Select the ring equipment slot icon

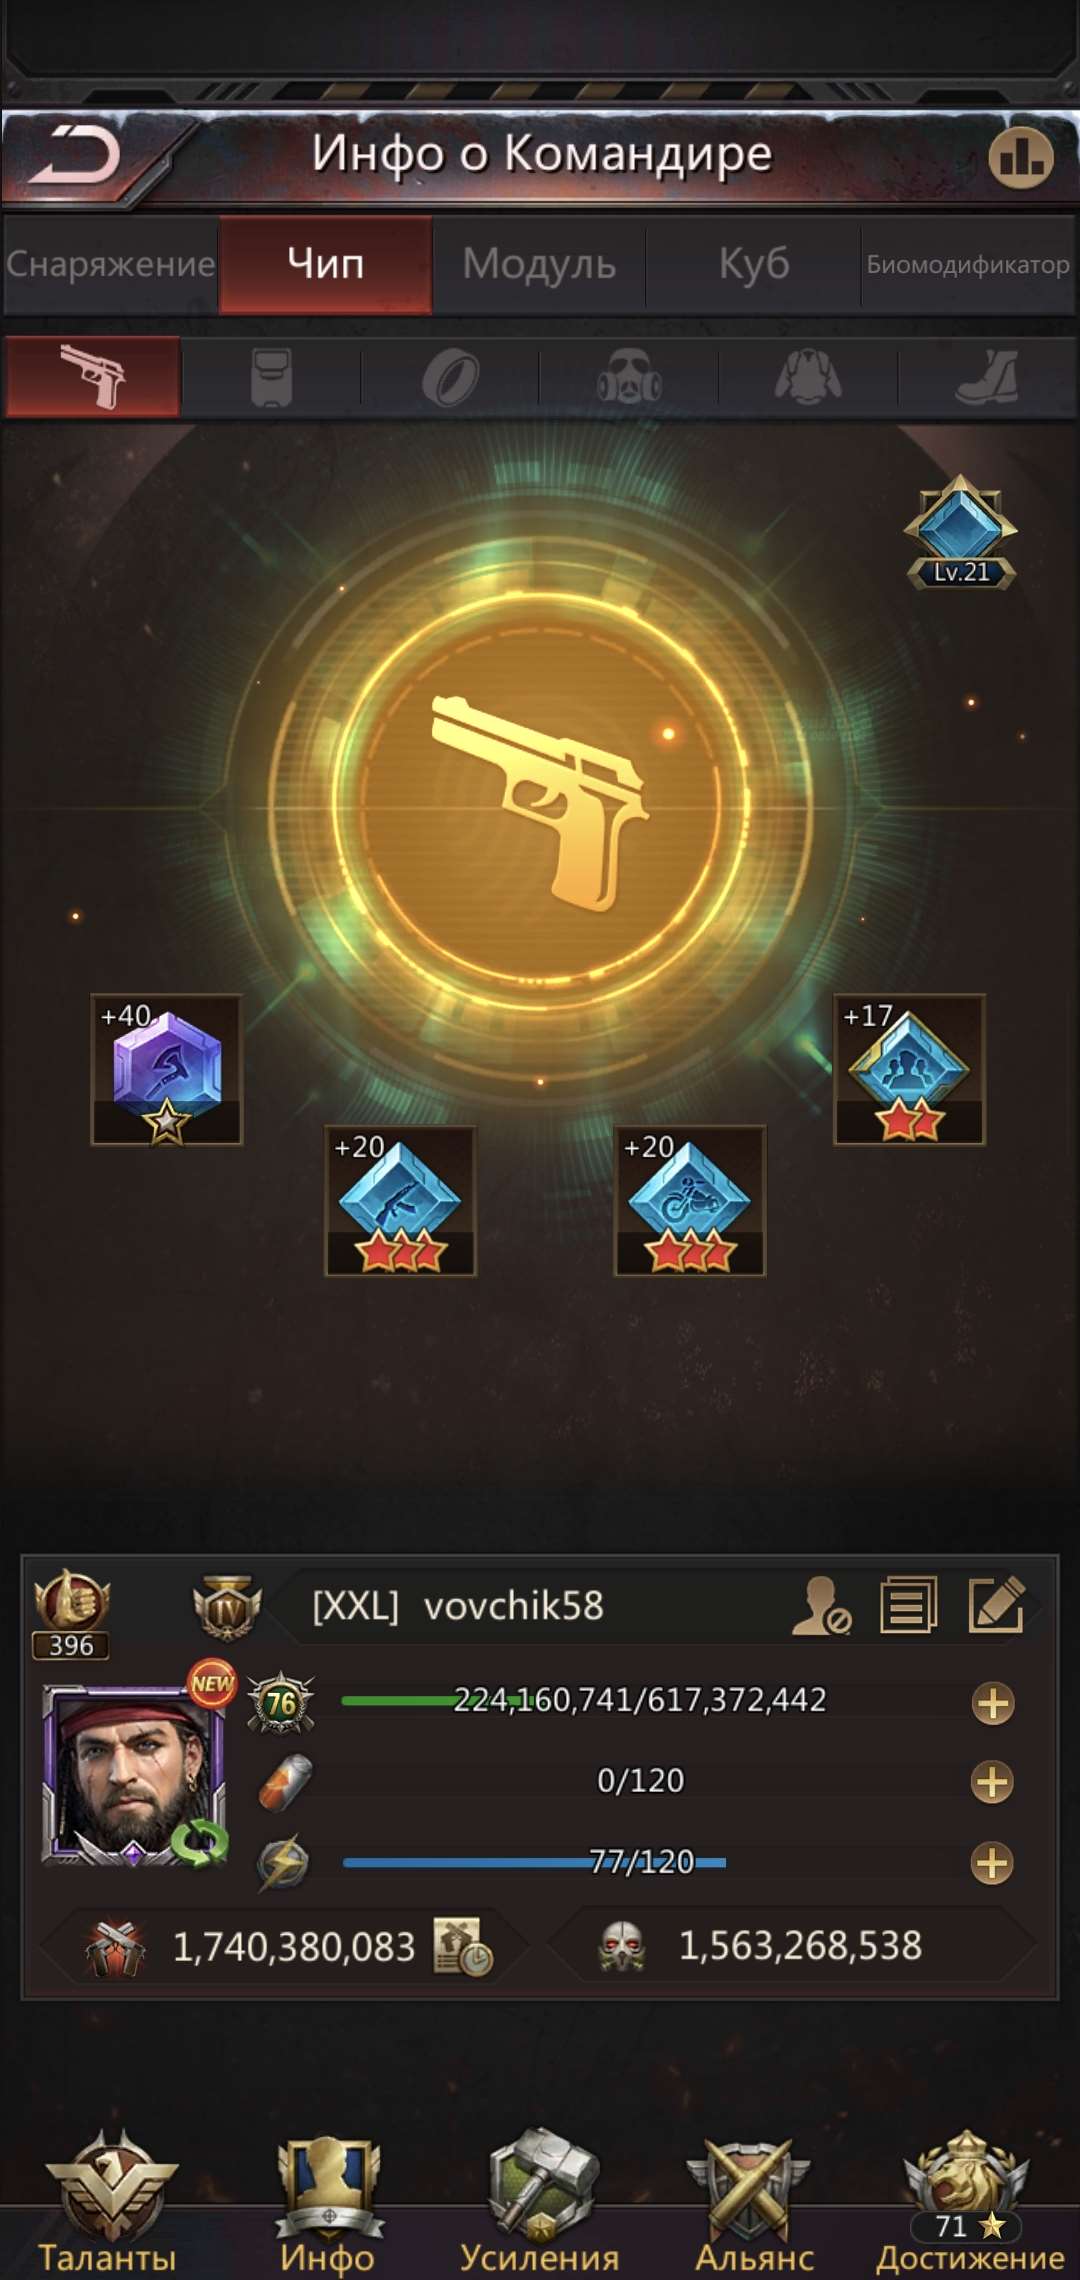point(450,379)
